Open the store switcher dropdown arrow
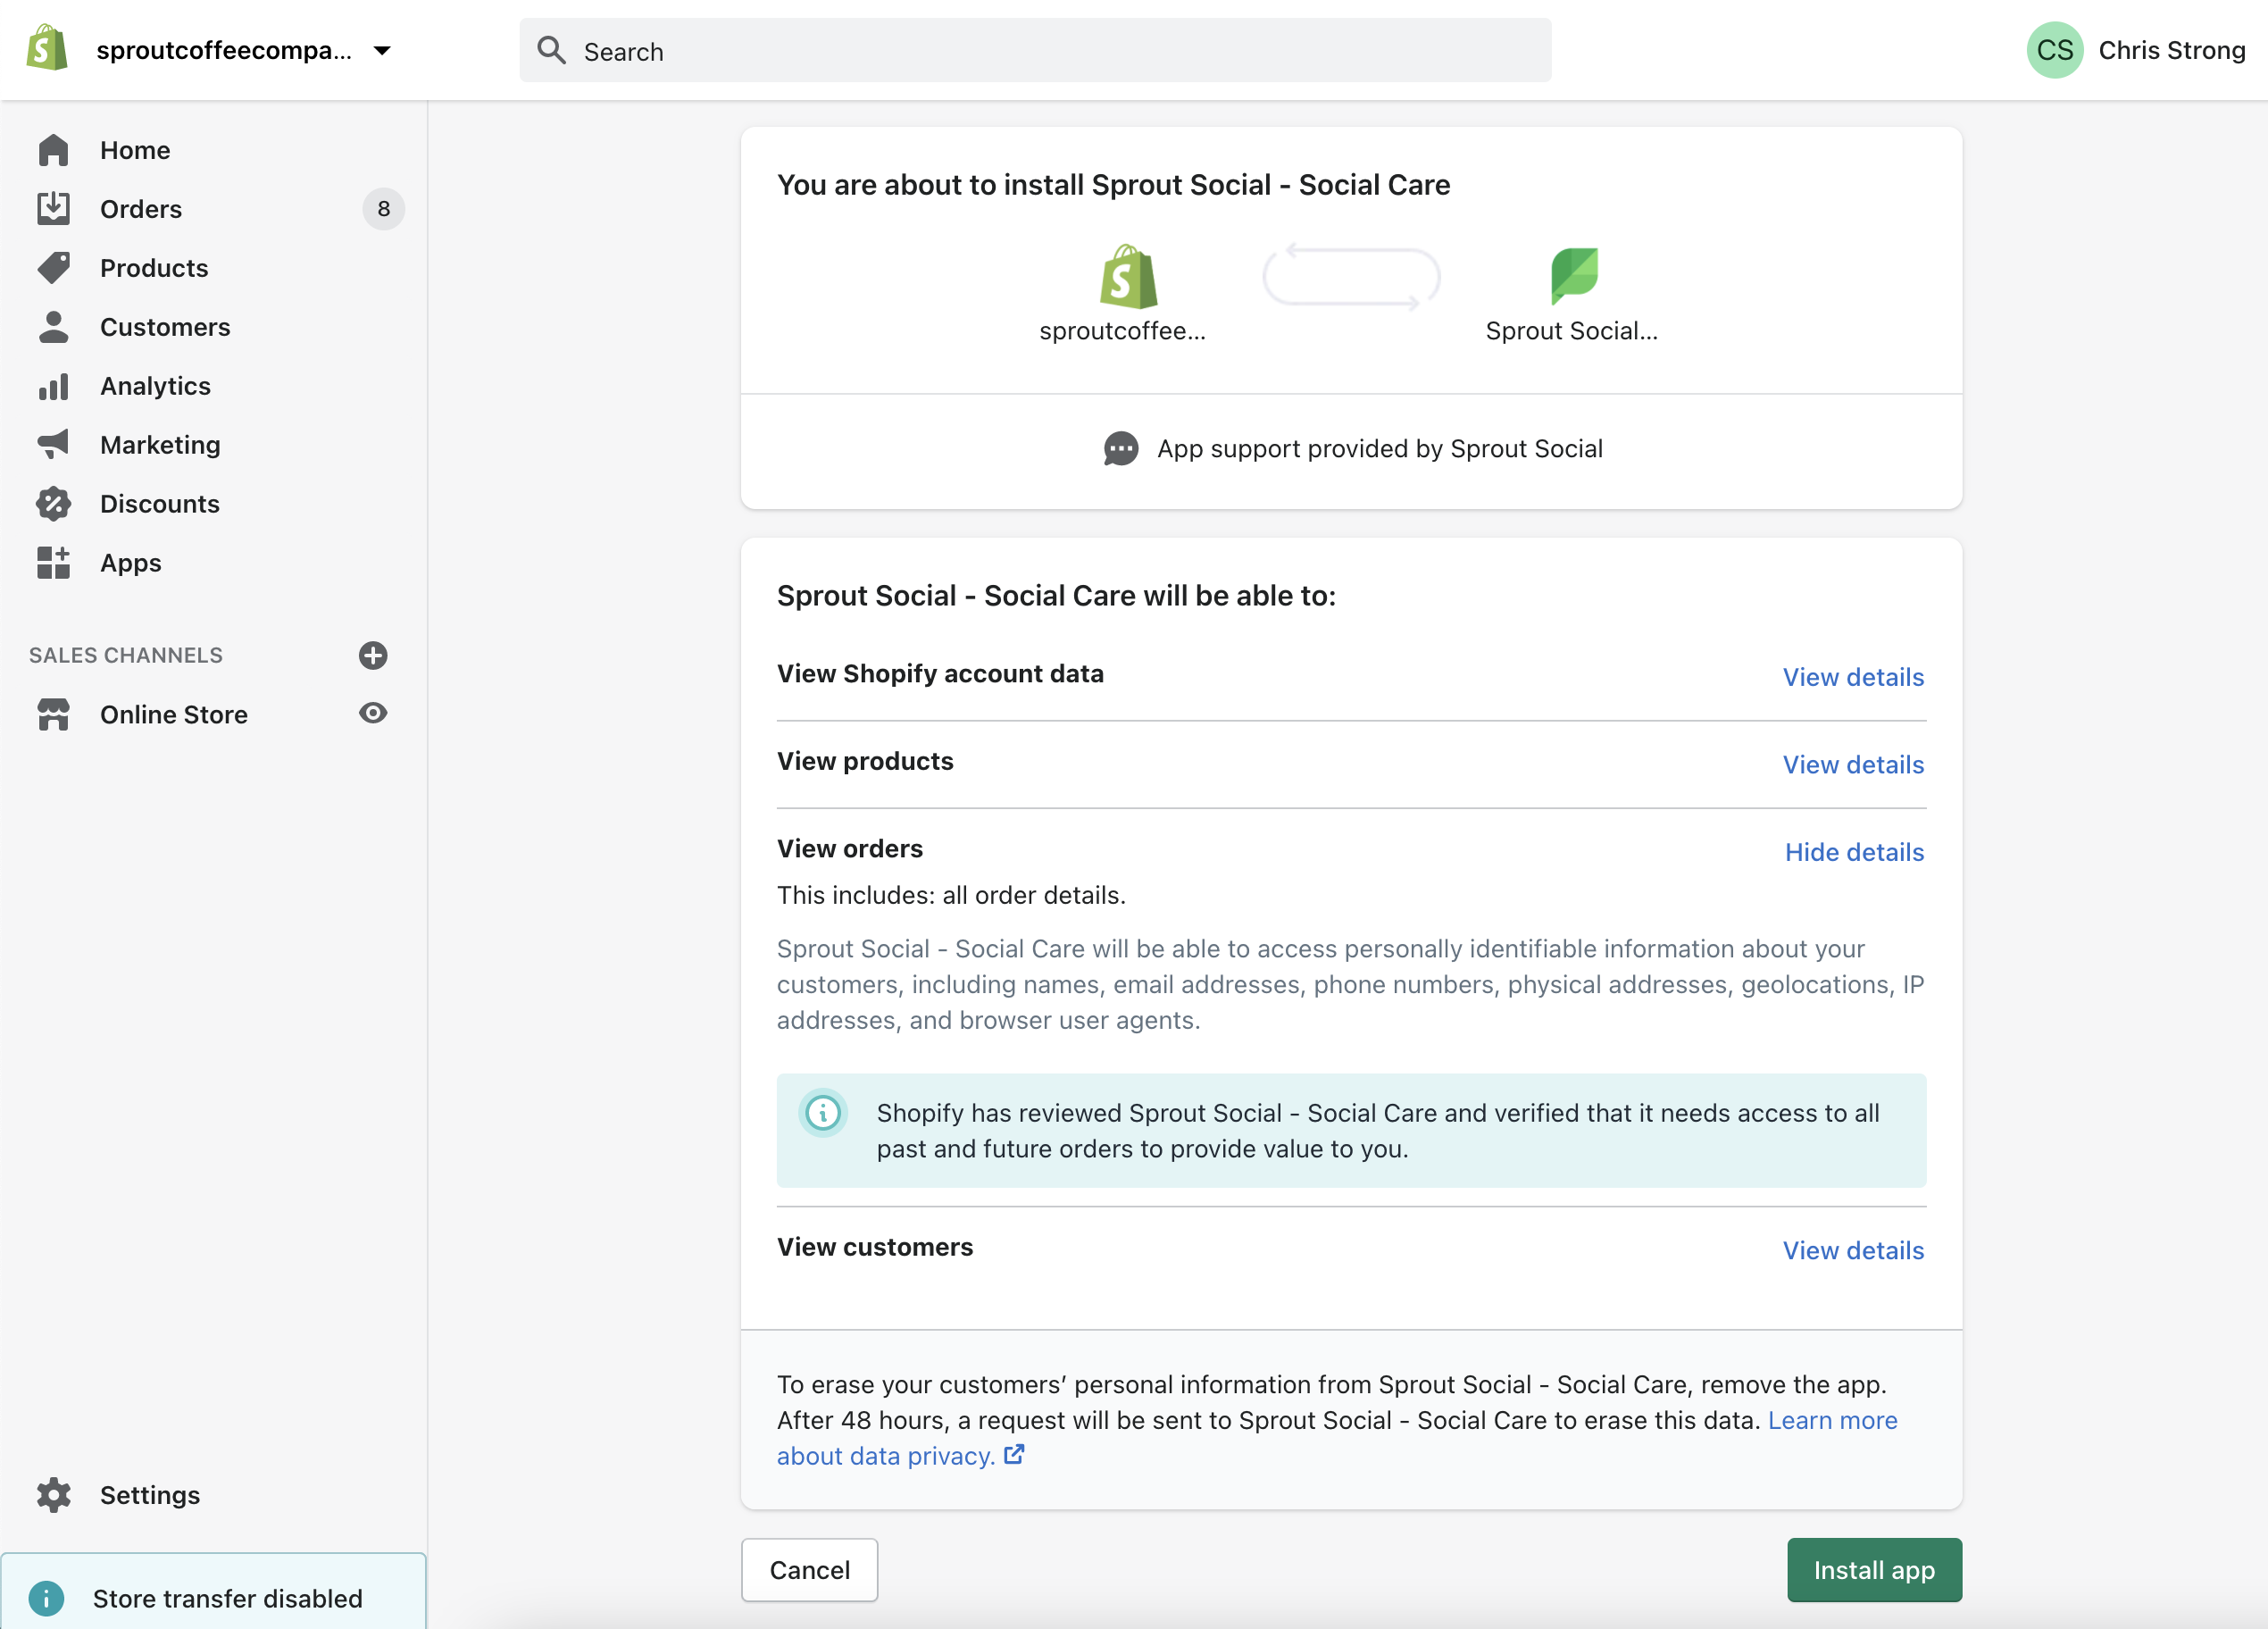The width and height of the screenshot is (2268, 1629). coord(382,50)
